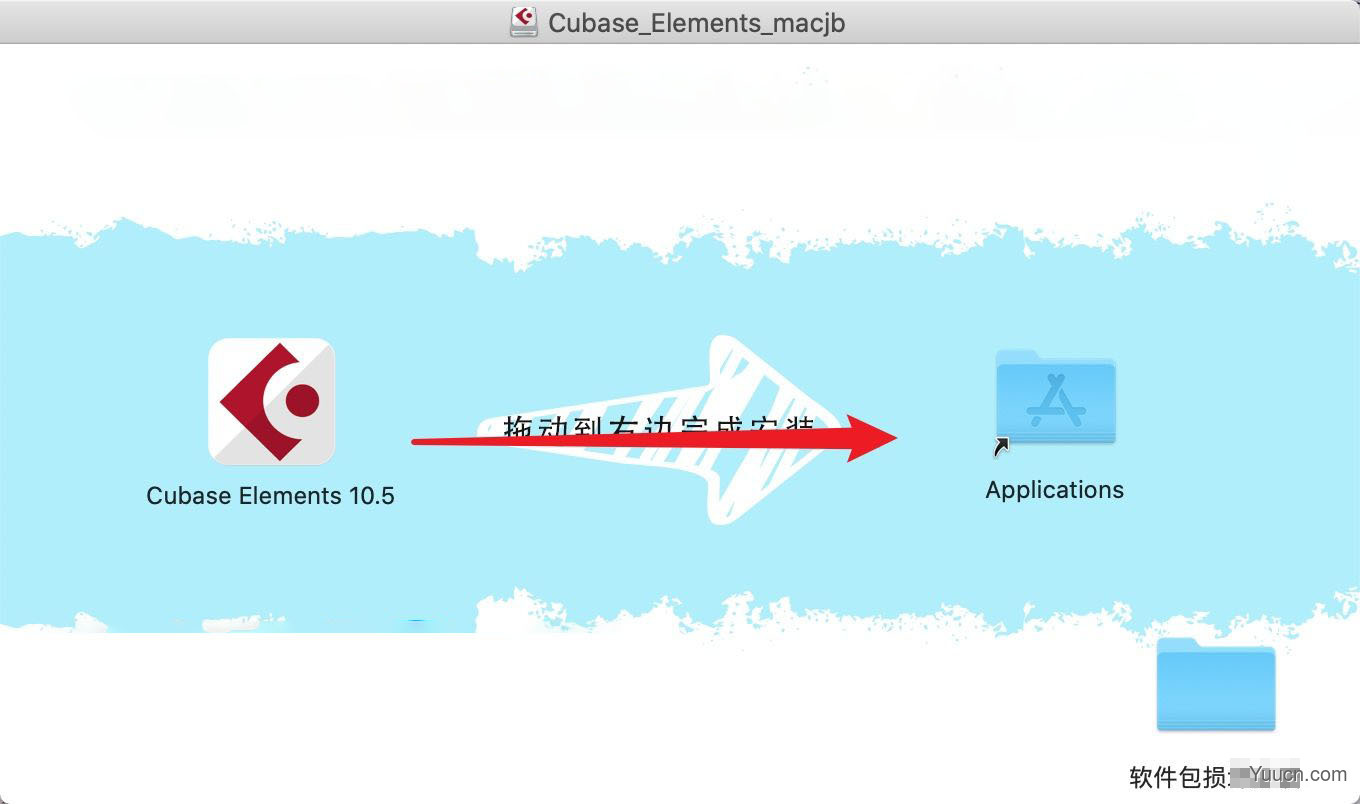
Task: Select the "Applications" label text
Action: 1055,490
